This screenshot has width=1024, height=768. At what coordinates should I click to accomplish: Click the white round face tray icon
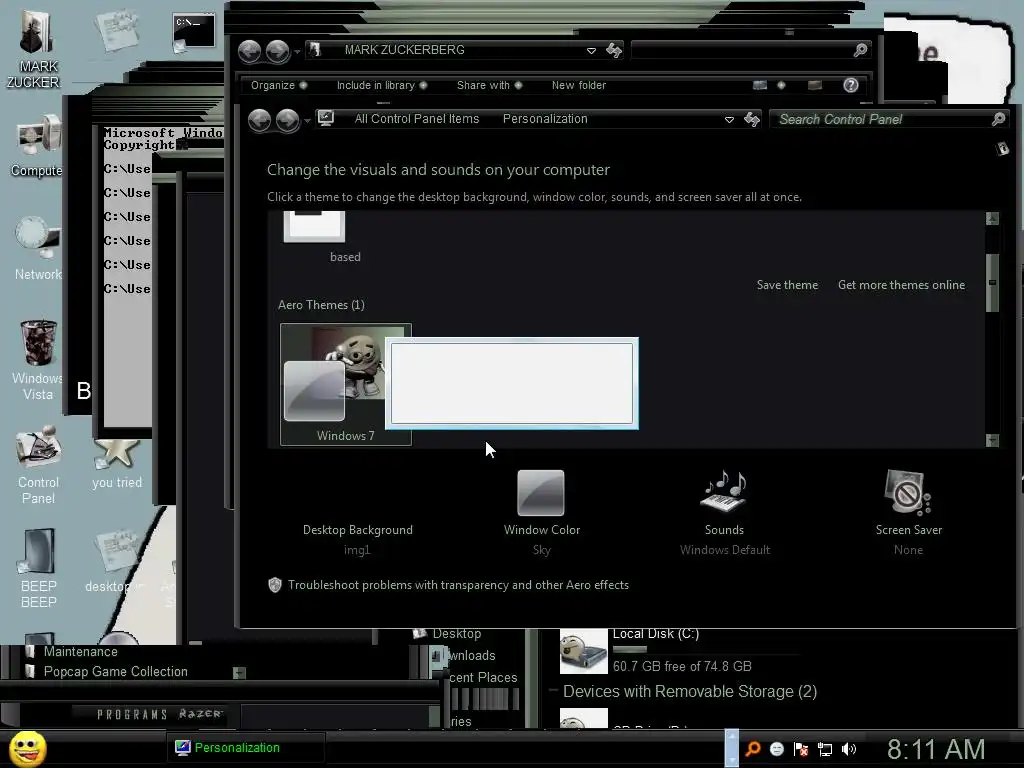(777, 749)
